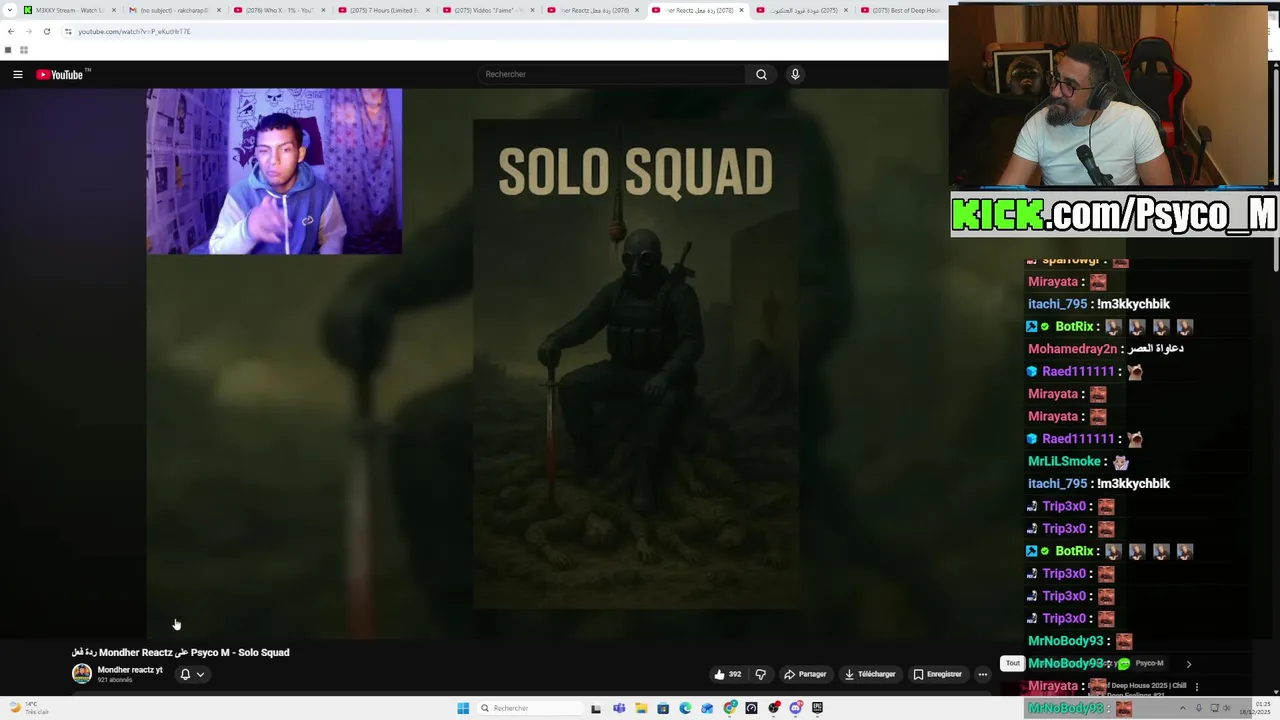The height and width of the screenshot is (720, 1280).
Task: Click the video title Mondher Reactz Solo Squad
Action: point(180,652)
